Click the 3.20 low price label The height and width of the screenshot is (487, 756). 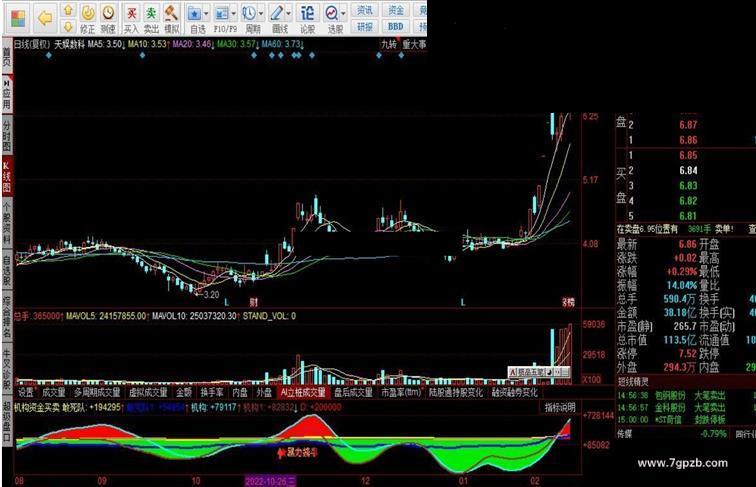click(x=211, y=295)
